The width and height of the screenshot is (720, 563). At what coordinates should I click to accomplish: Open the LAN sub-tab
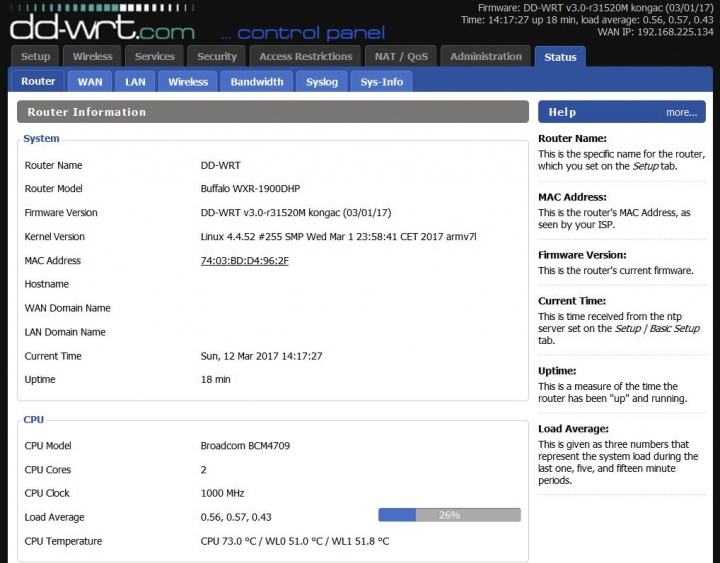tap(135, 82)
